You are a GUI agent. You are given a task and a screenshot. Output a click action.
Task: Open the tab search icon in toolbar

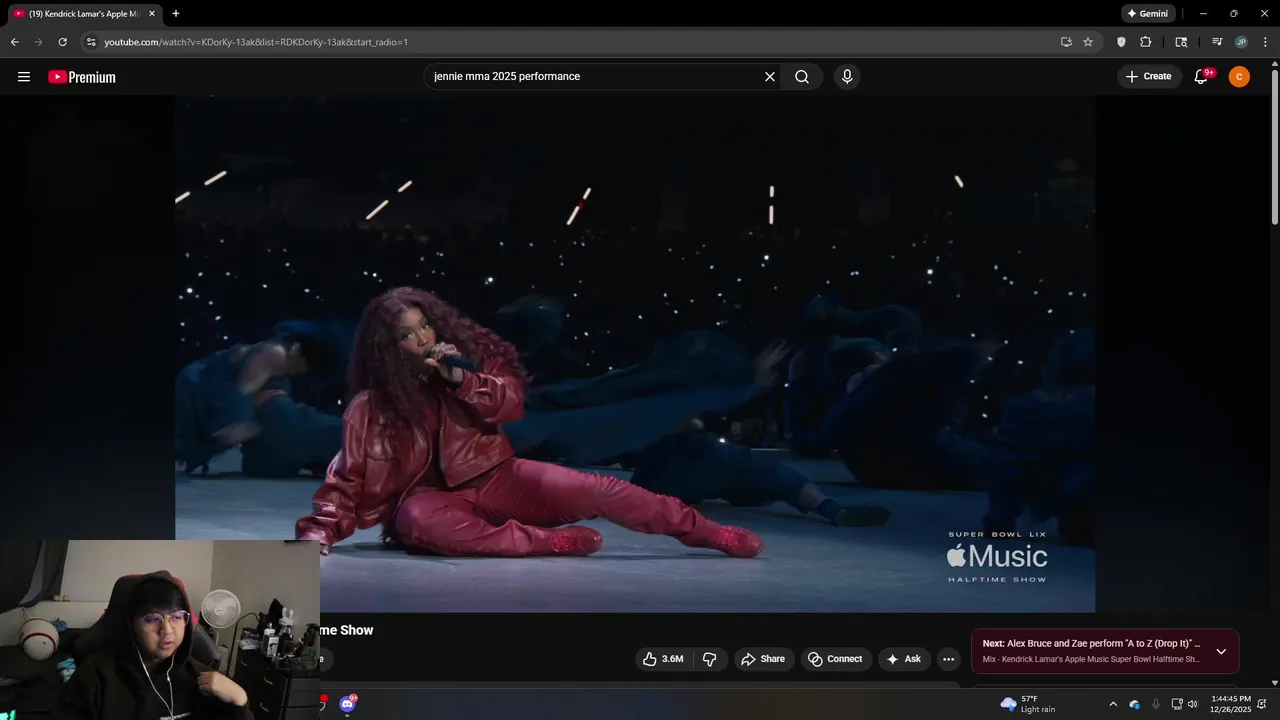(1181, 42)
